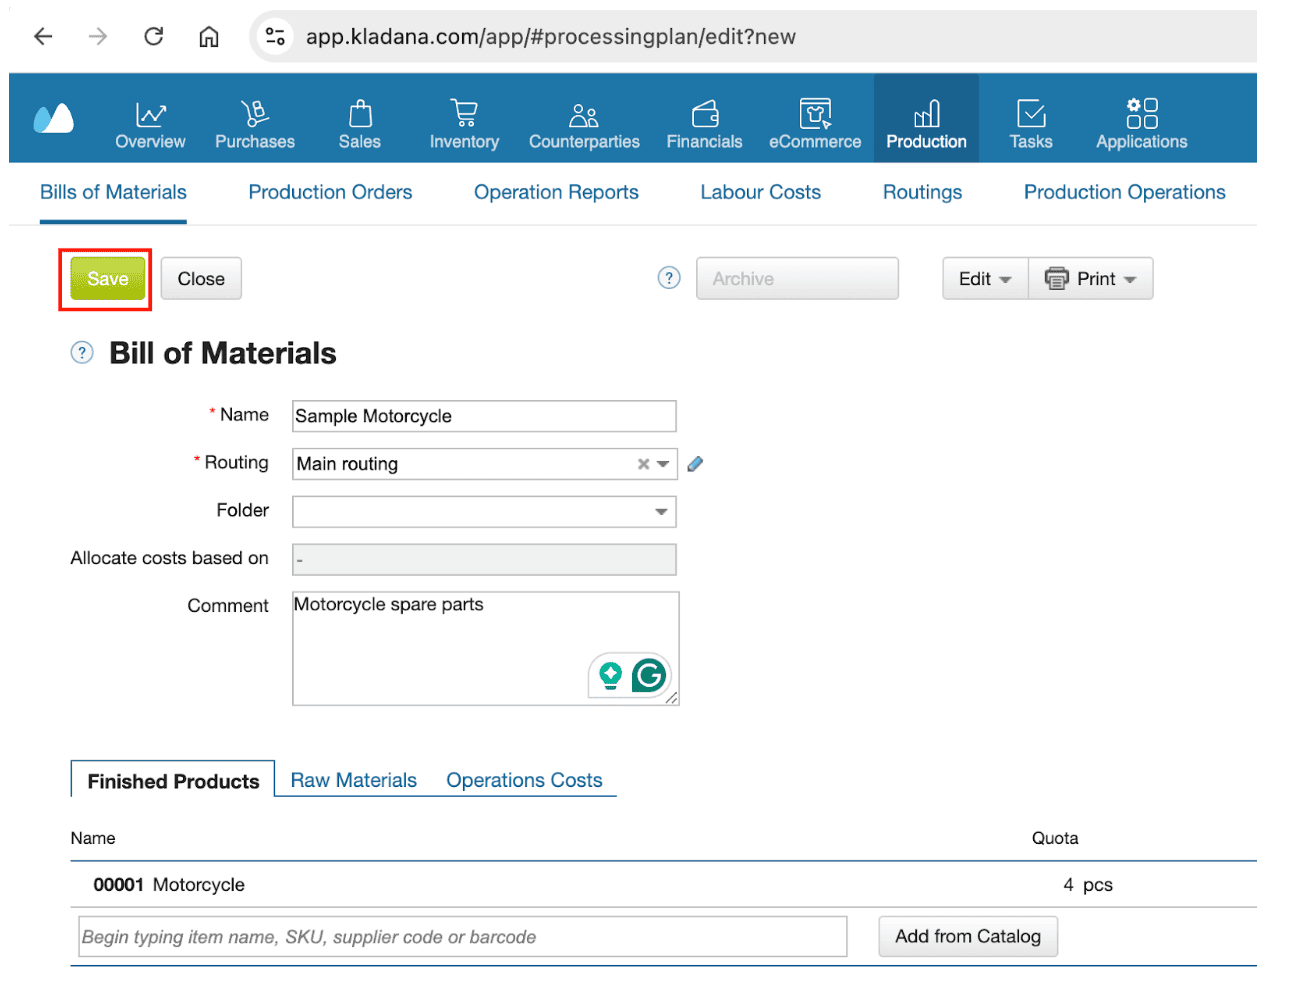Screen dimensions: 1292x992
Task: Click the 00001 Motorcycle product row
Action: [663, 885]
